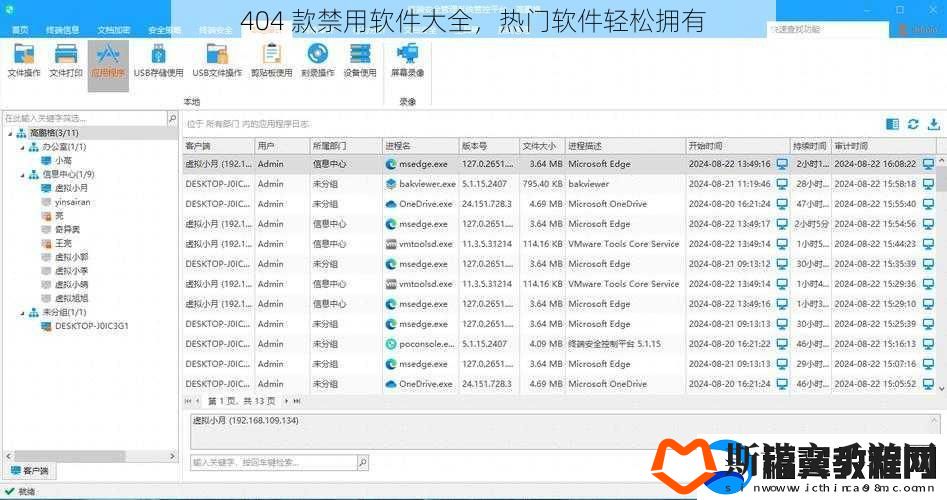Open the 剪贴板使用 clipboard log
Image resolution: width=947 pixels, height=500 pixels.
(271, 61)
